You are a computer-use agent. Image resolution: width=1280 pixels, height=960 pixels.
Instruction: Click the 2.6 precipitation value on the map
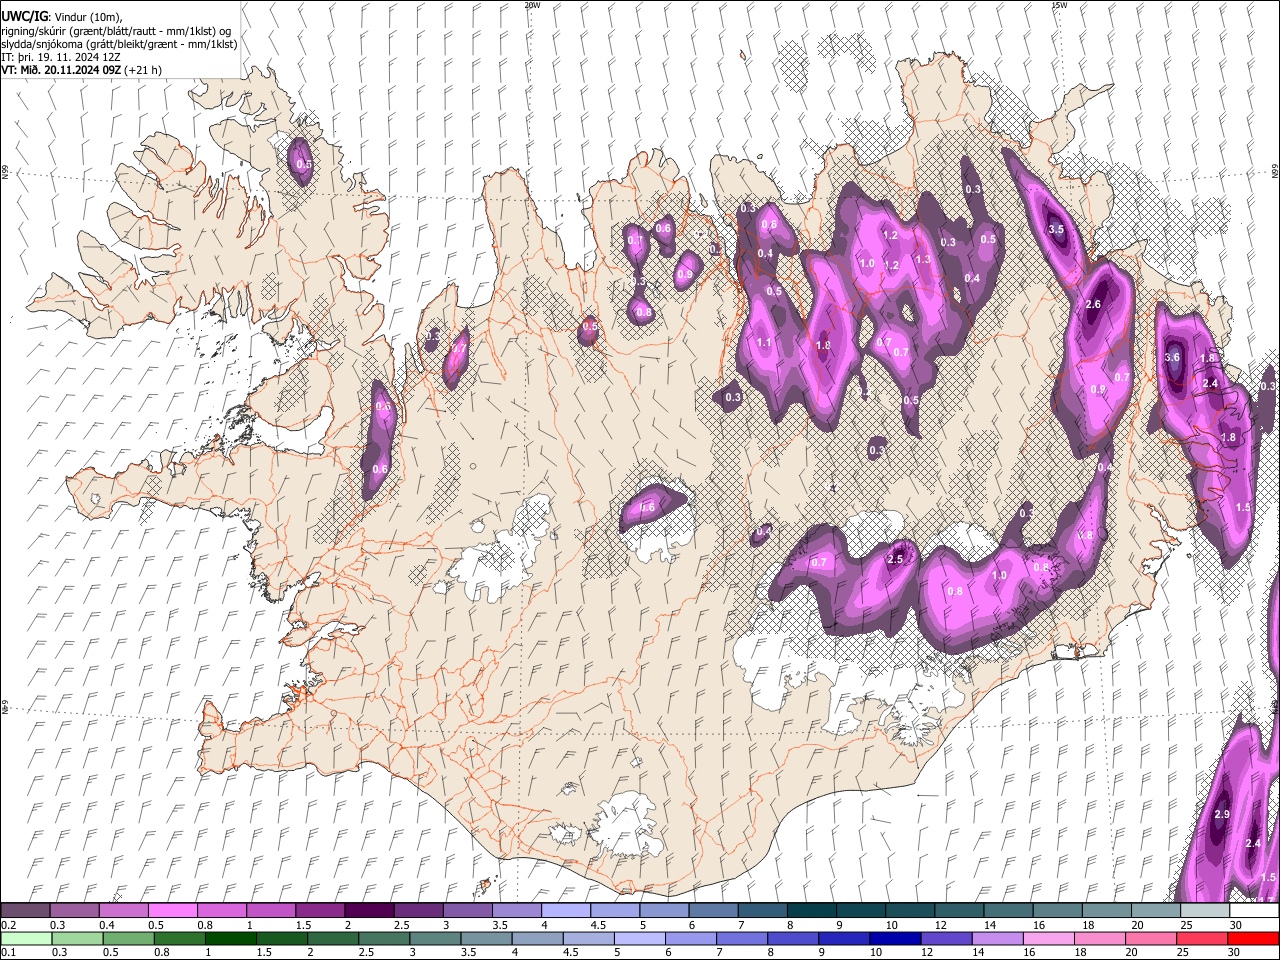click(x=1093, y=305)
